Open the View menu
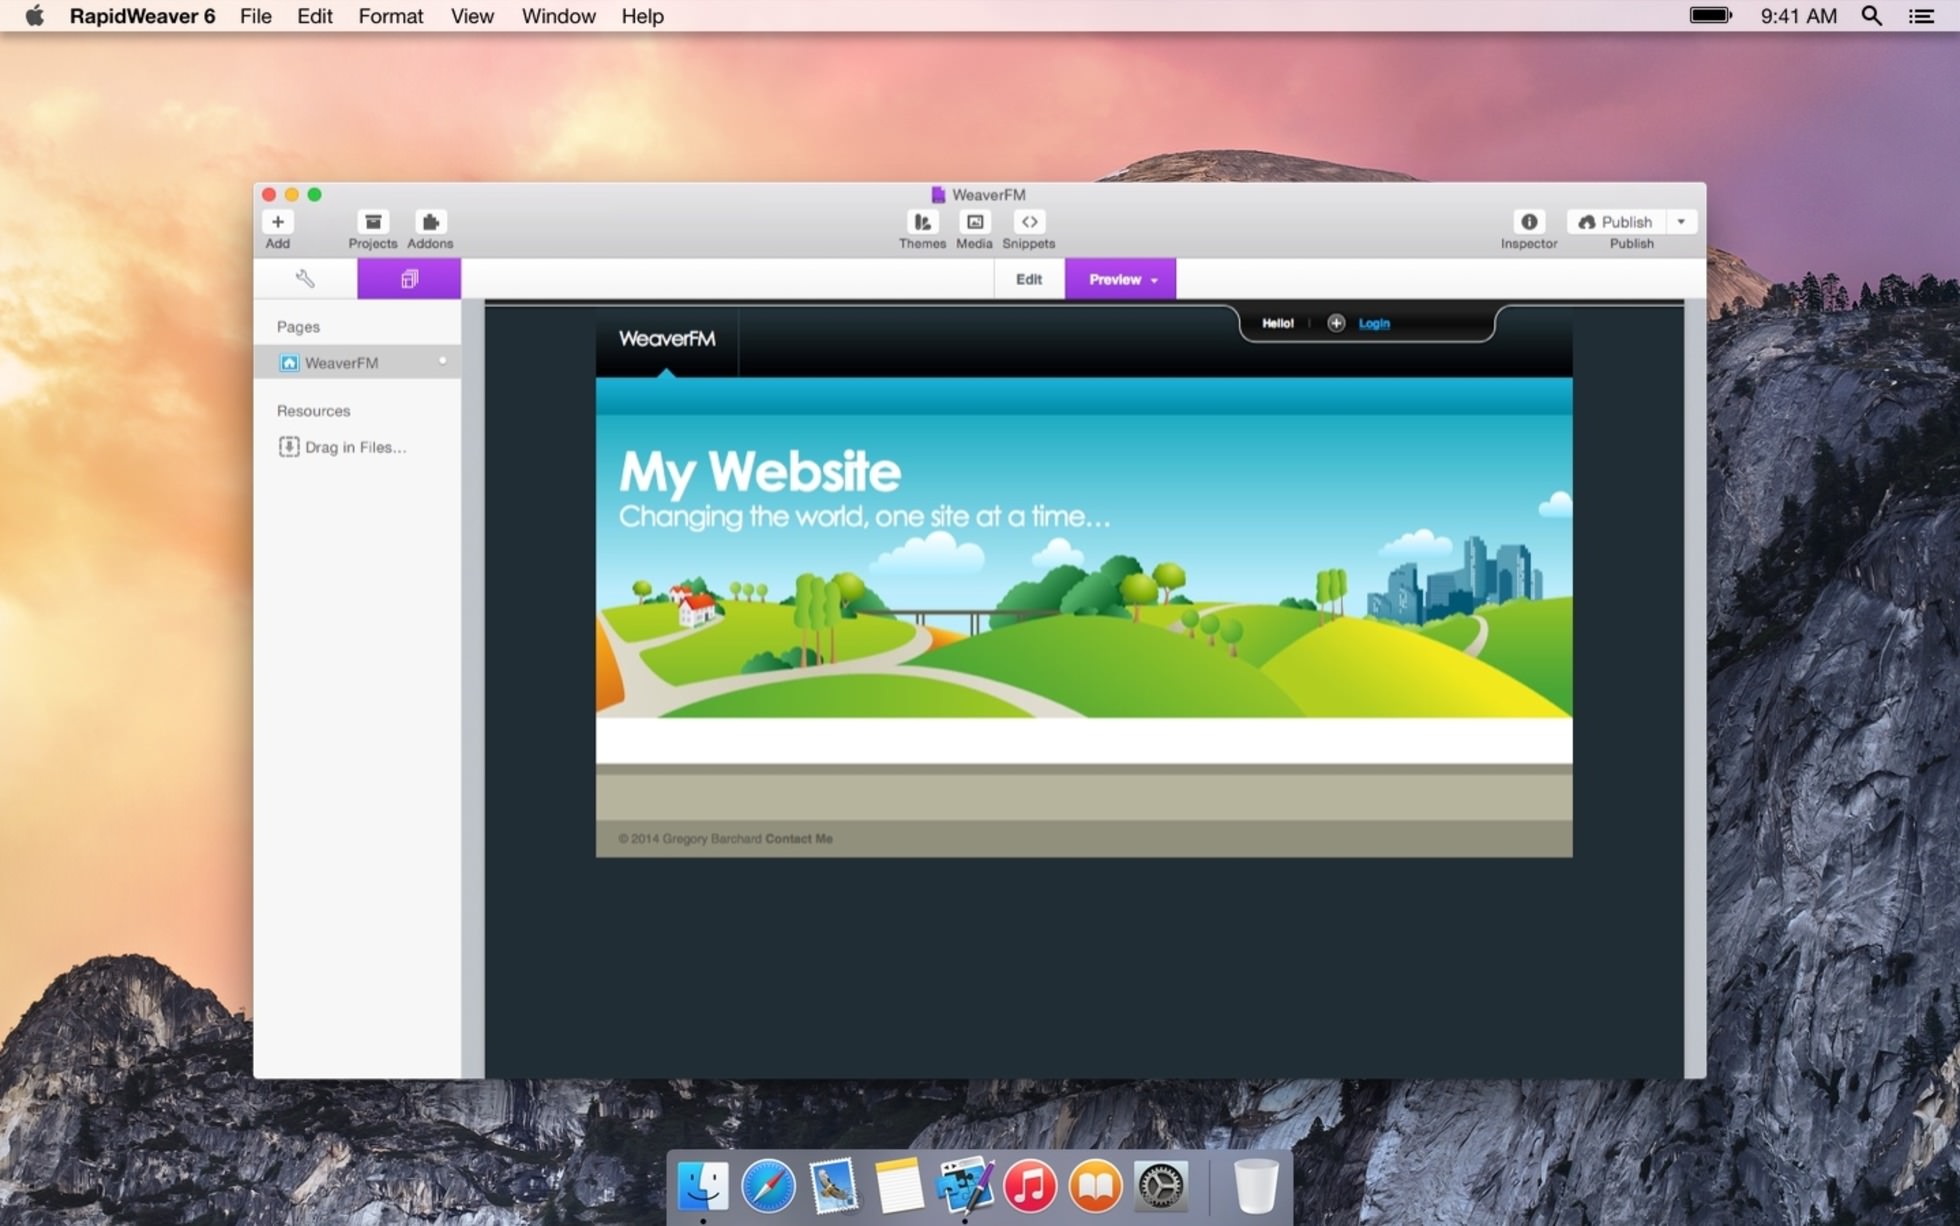Image resolution: width=1960 pixels, height=1226 pixels. tap(472, 16)
